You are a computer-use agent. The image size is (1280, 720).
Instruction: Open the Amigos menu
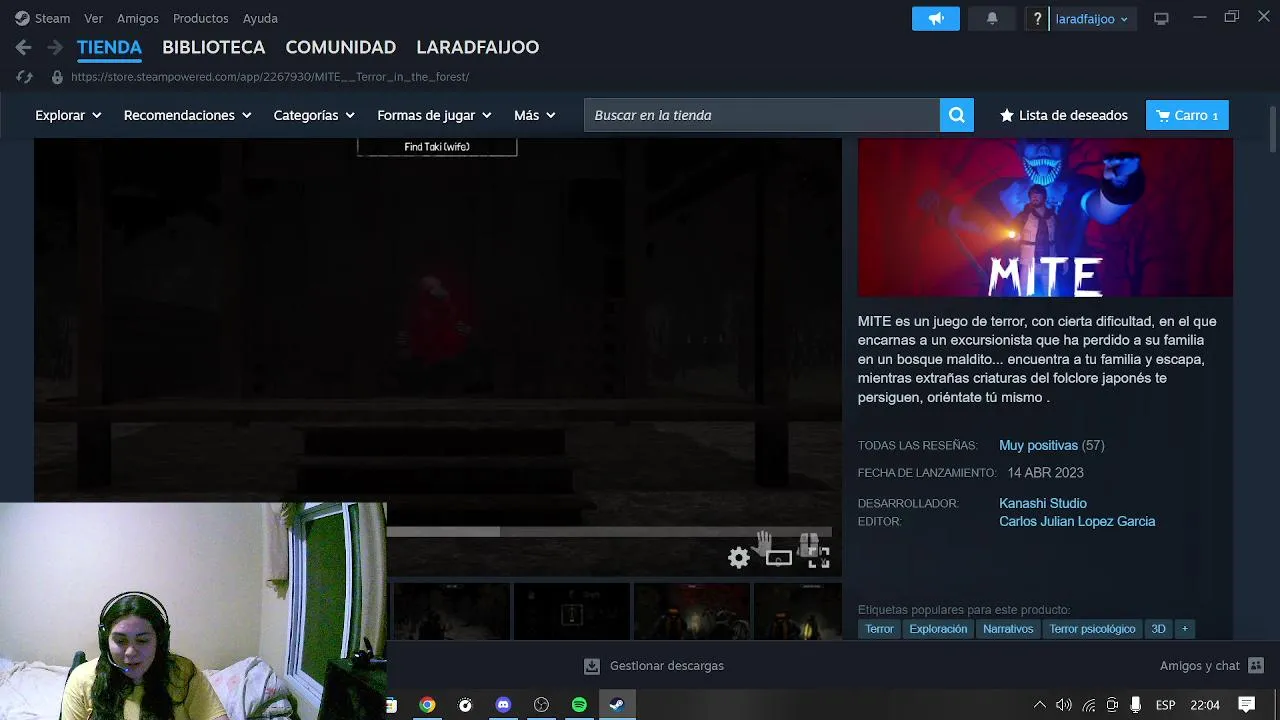click(138, 18)
